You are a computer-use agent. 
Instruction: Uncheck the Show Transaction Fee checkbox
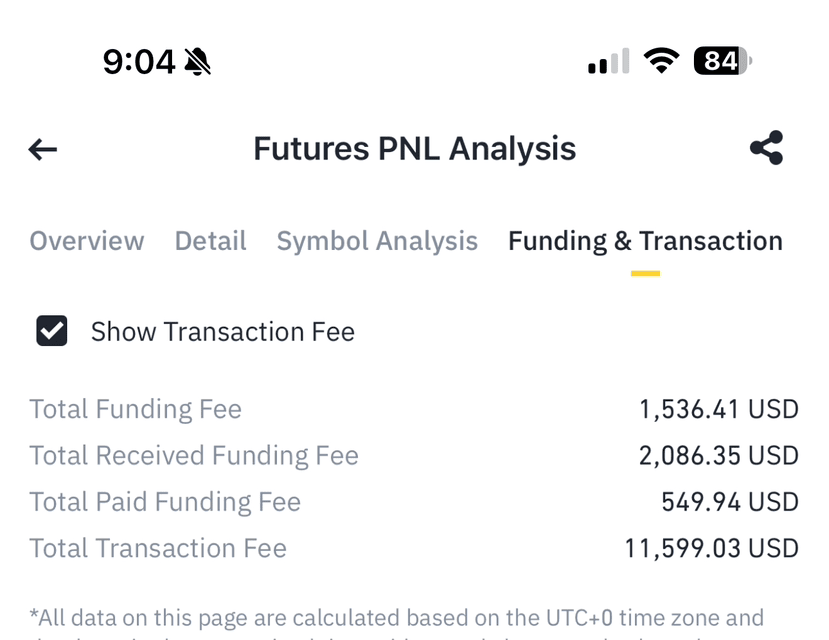52,331
